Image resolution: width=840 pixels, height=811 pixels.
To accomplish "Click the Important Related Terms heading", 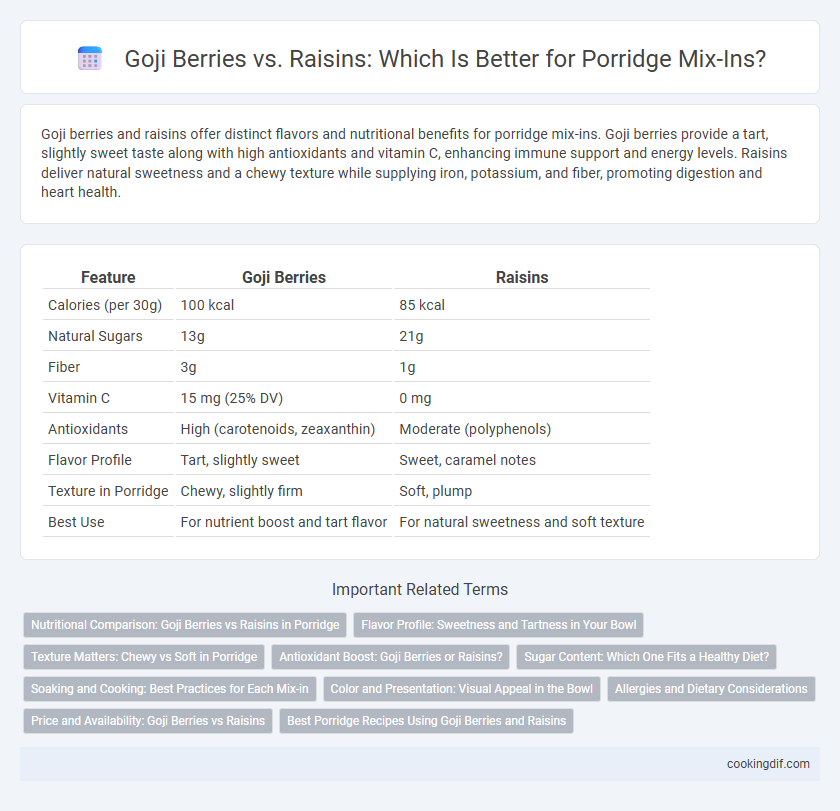I will click(x=420, y=589).
